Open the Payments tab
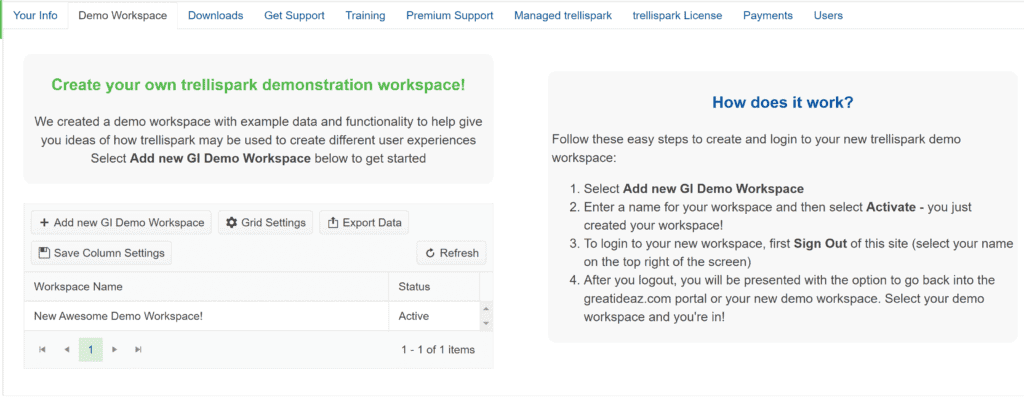This screenshot has width=1024, height=405. pyautogui.click(x=768, y=15)
